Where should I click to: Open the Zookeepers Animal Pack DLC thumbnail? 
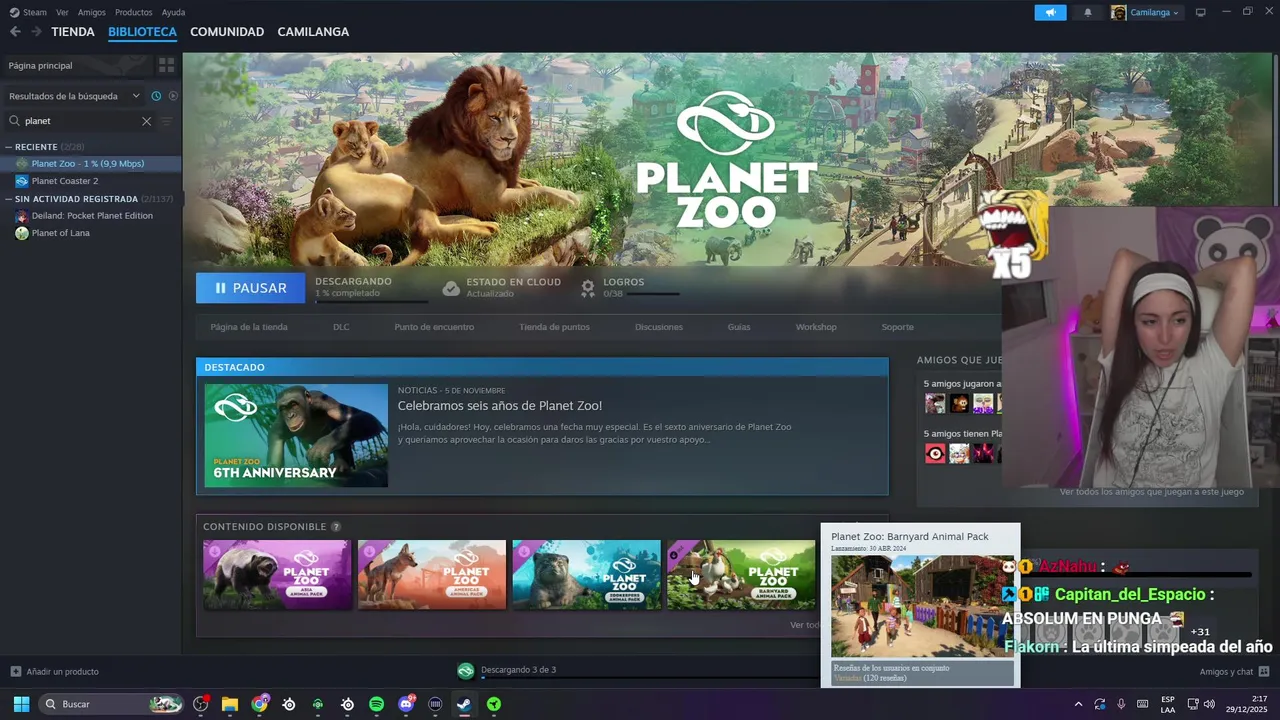click(586, 575)
